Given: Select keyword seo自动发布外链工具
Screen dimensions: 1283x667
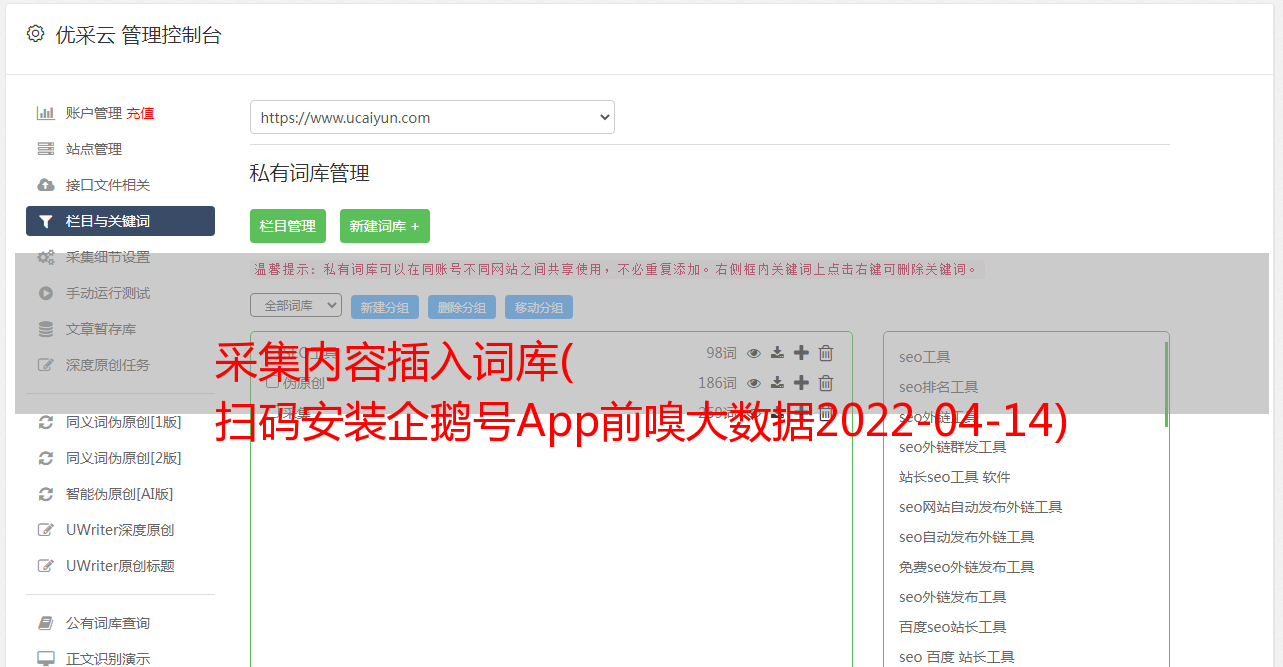Looking at the screenshot, I should (966, 537).
